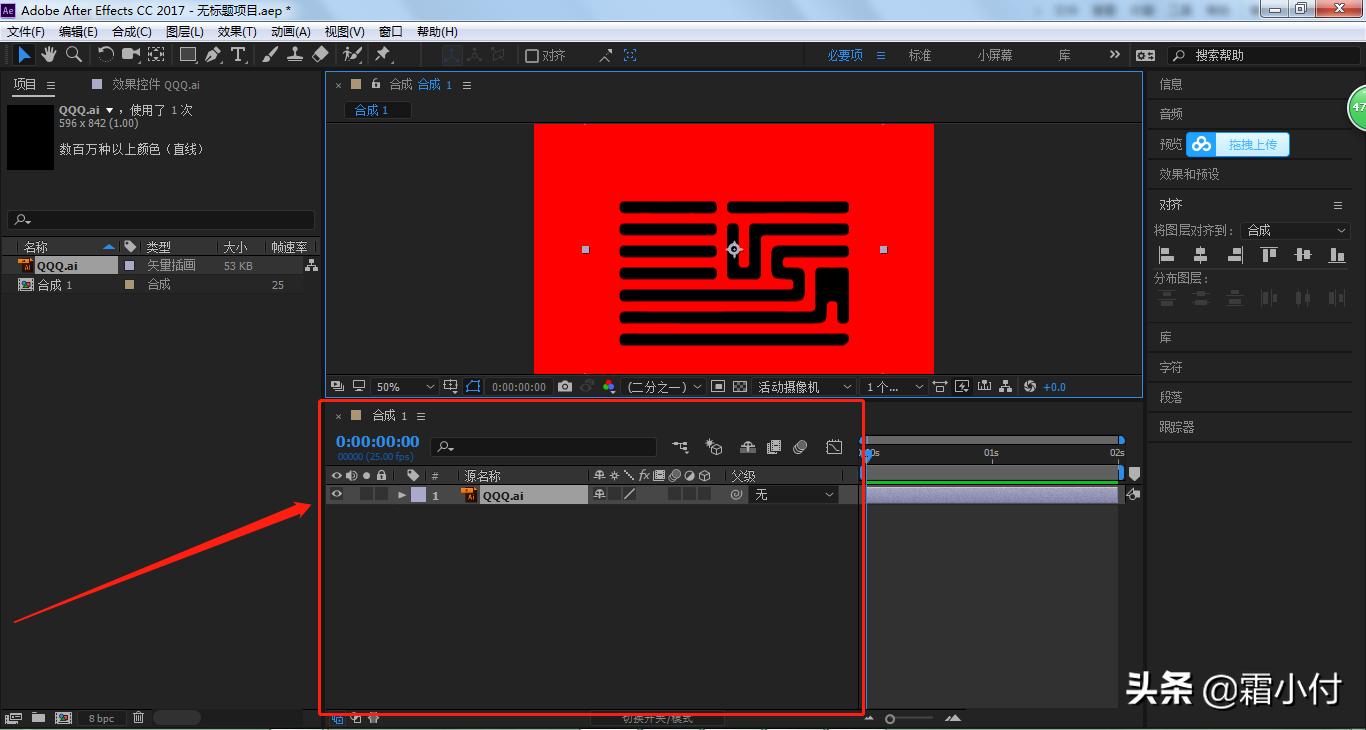Image resolution: width=1366 pixels, height=730 pixels.
Task: Toggle transparency grid in viewer
Action: (740, 387)
